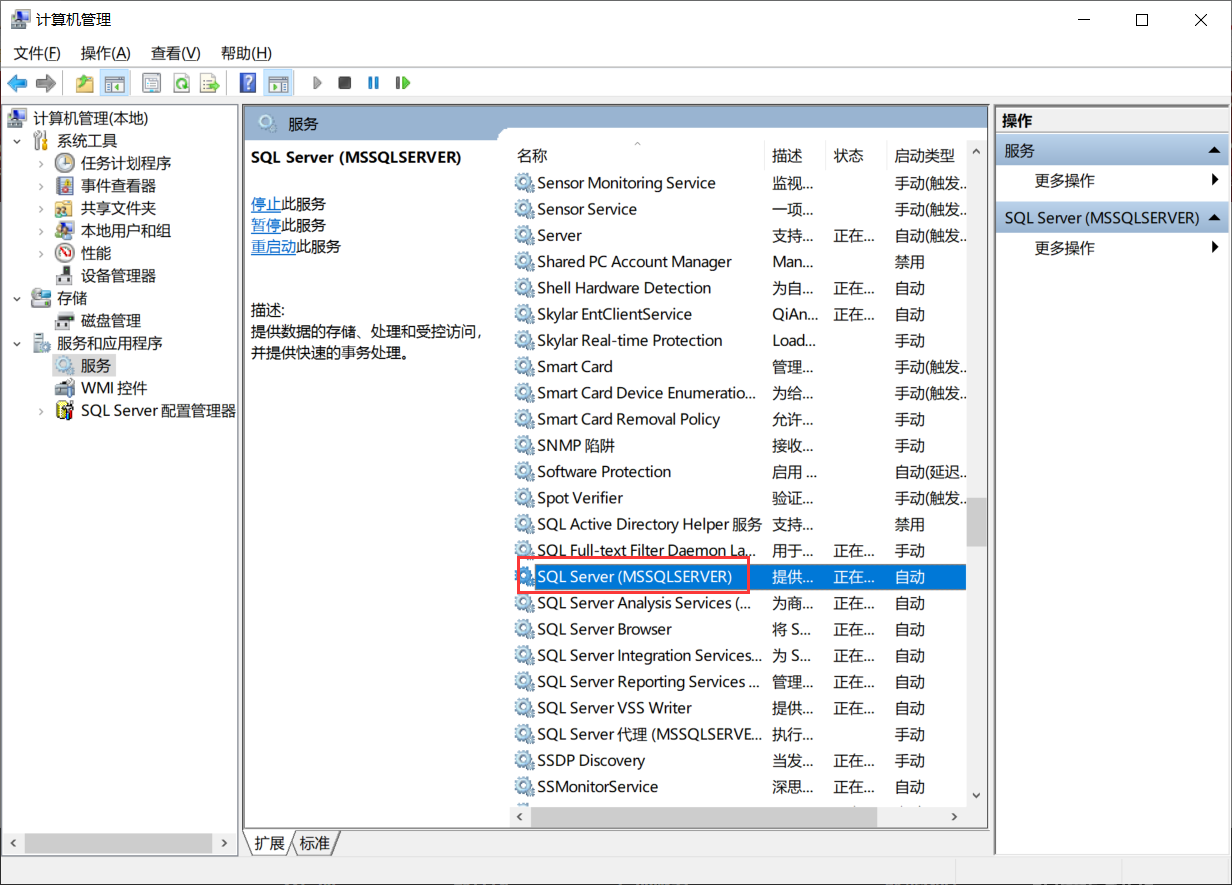
Task: Sort by the 启动类型 column header
Action: point(925,156)
